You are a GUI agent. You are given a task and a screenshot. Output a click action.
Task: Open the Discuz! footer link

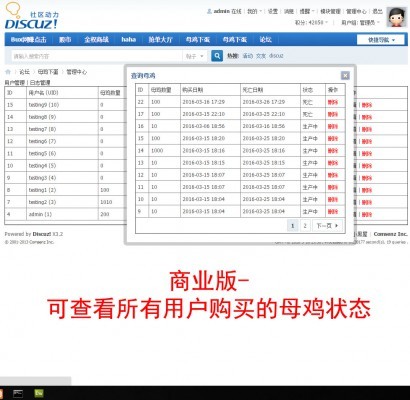coord(42,234)
